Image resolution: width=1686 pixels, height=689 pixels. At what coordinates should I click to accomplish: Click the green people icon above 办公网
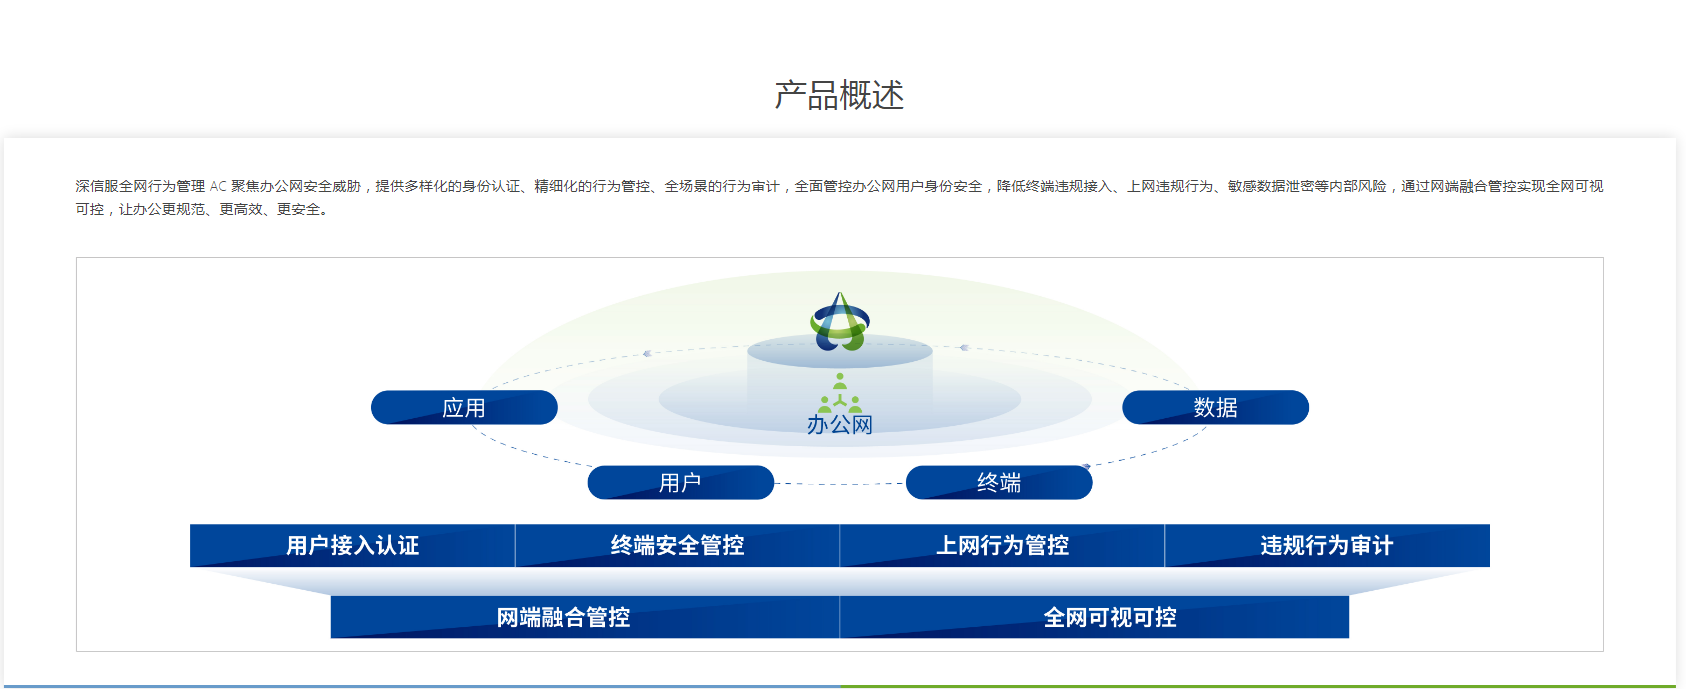pos(840,393)
